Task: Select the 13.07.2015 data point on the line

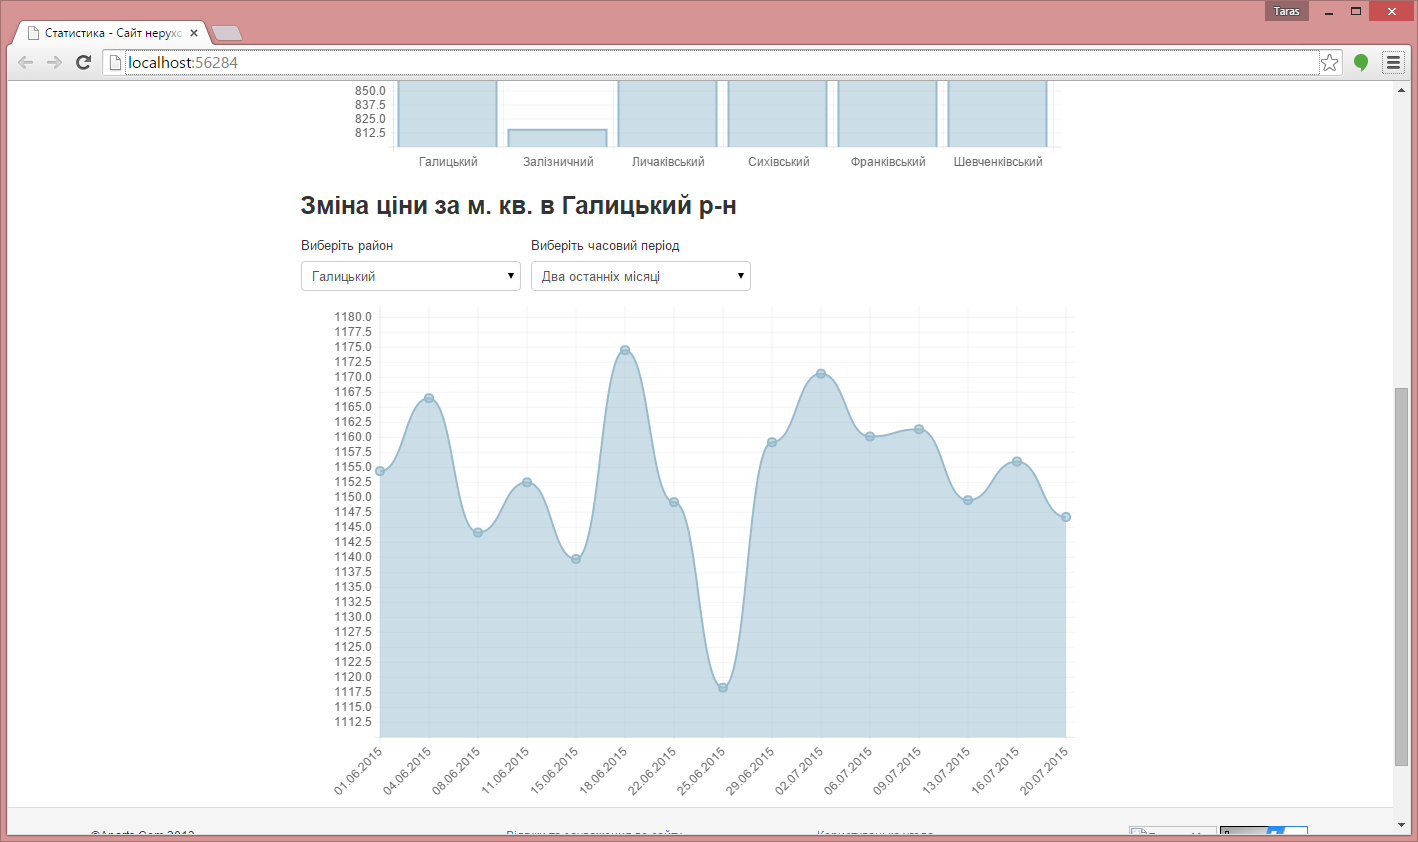Action: click(x=968, y=500)
